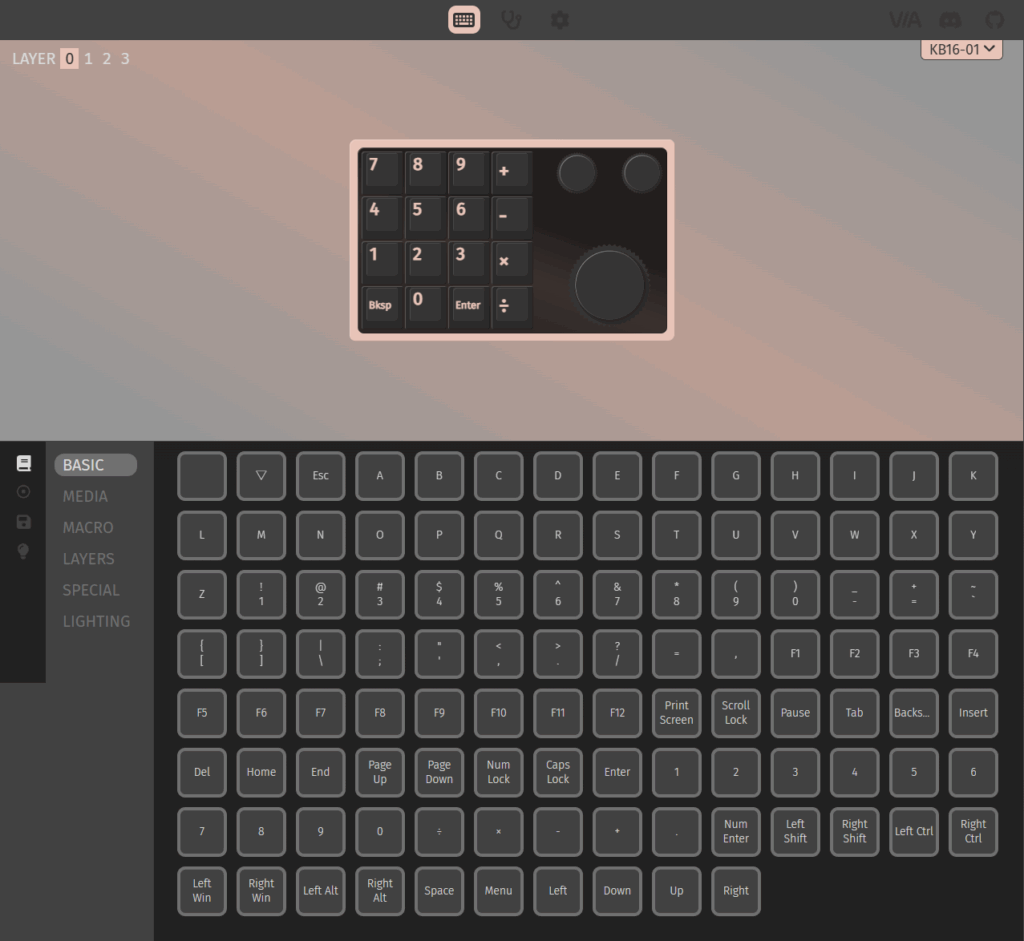Open the Configure keyboard tab icon
1024x941 pixels.
463,19
